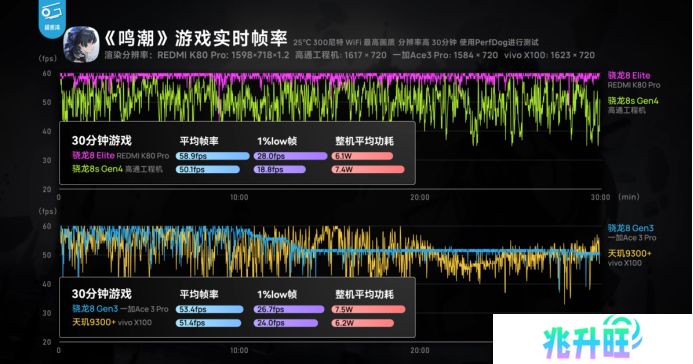The image size is (693, 364).
Task: Click the 6.1W power consumption bar
Action: 362,156
